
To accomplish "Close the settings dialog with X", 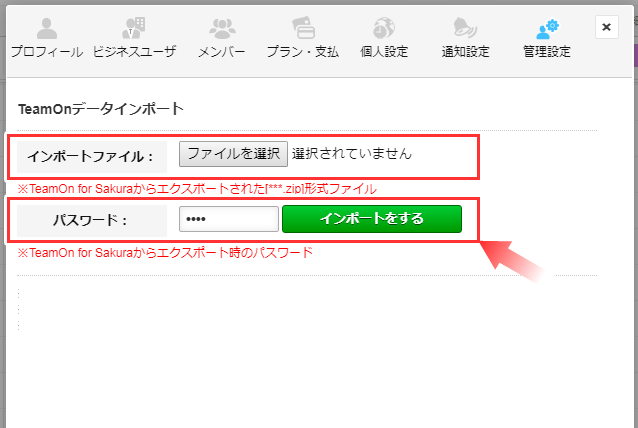I will (607, 27).
